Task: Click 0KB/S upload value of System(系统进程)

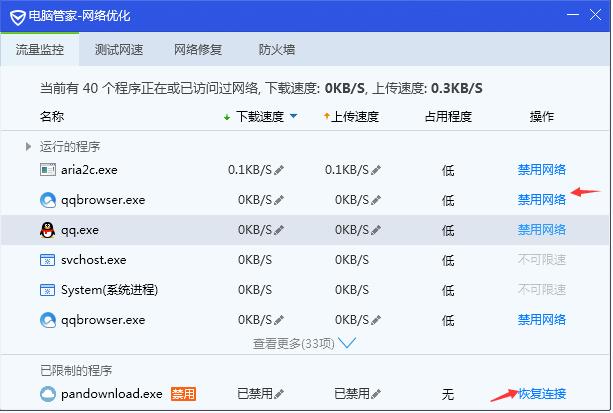Action: tap(352, 290)
